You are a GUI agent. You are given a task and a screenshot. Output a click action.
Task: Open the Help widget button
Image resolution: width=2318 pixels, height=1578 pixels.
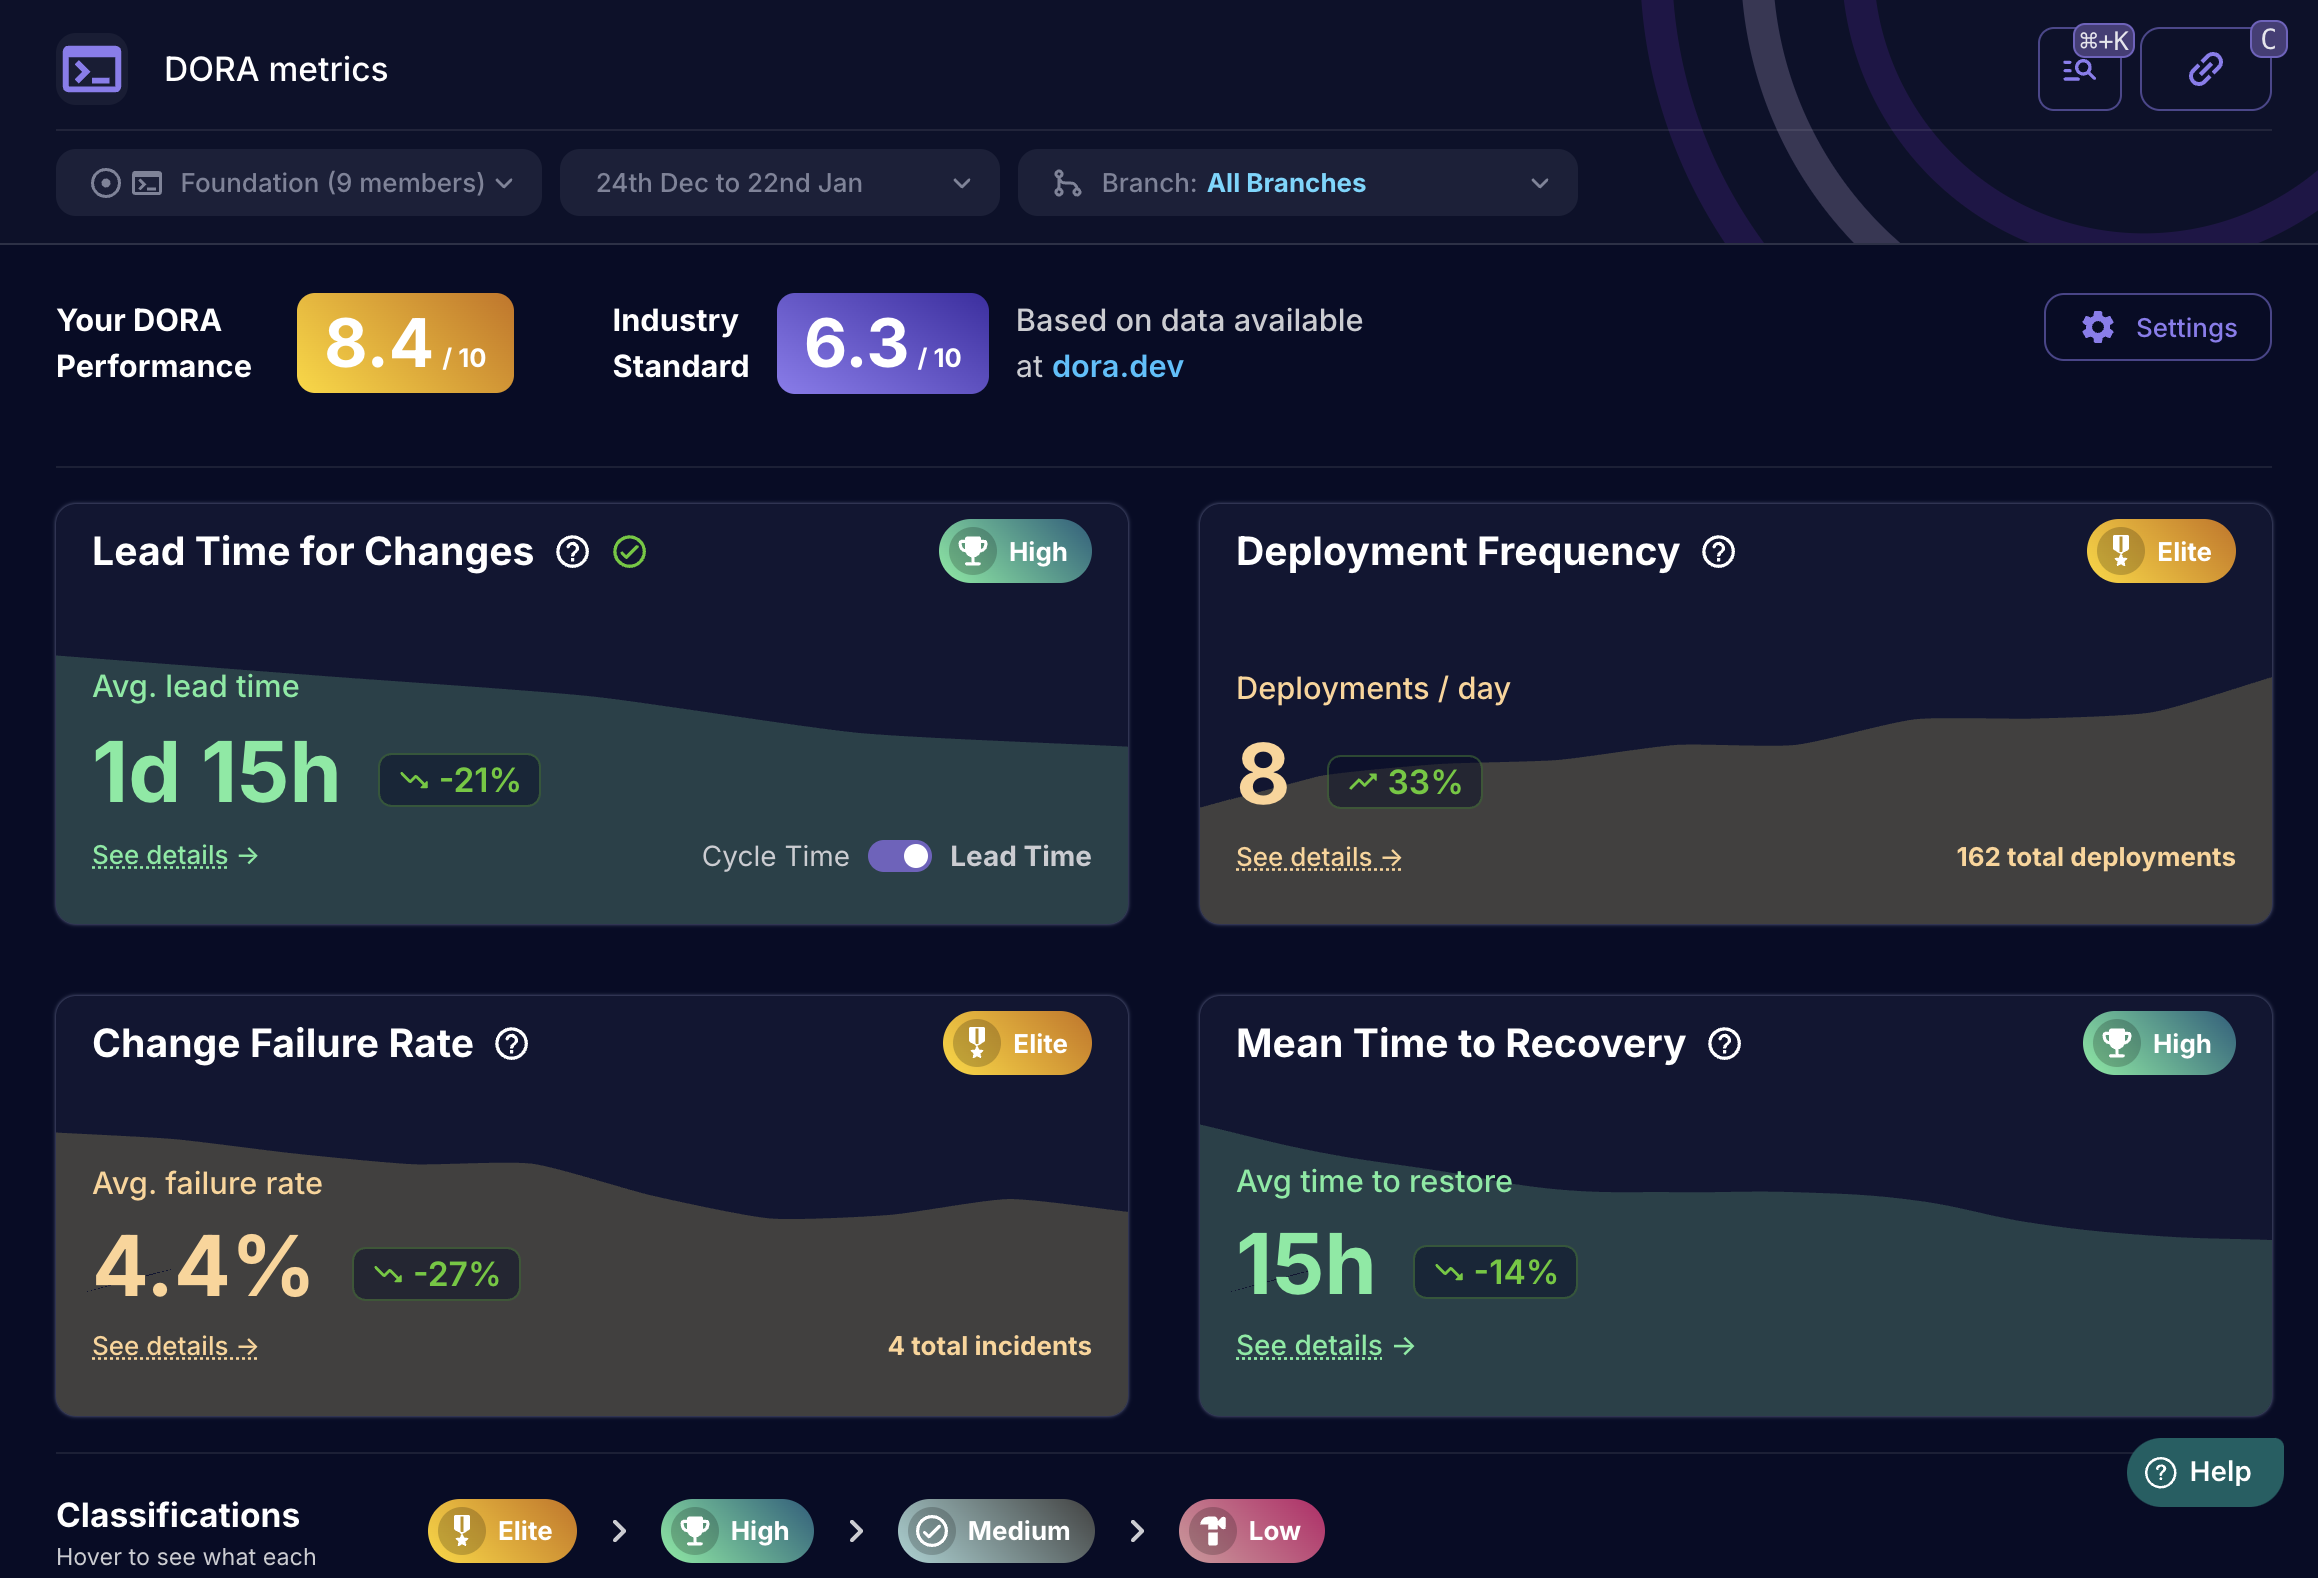tap(2204, 1472)
